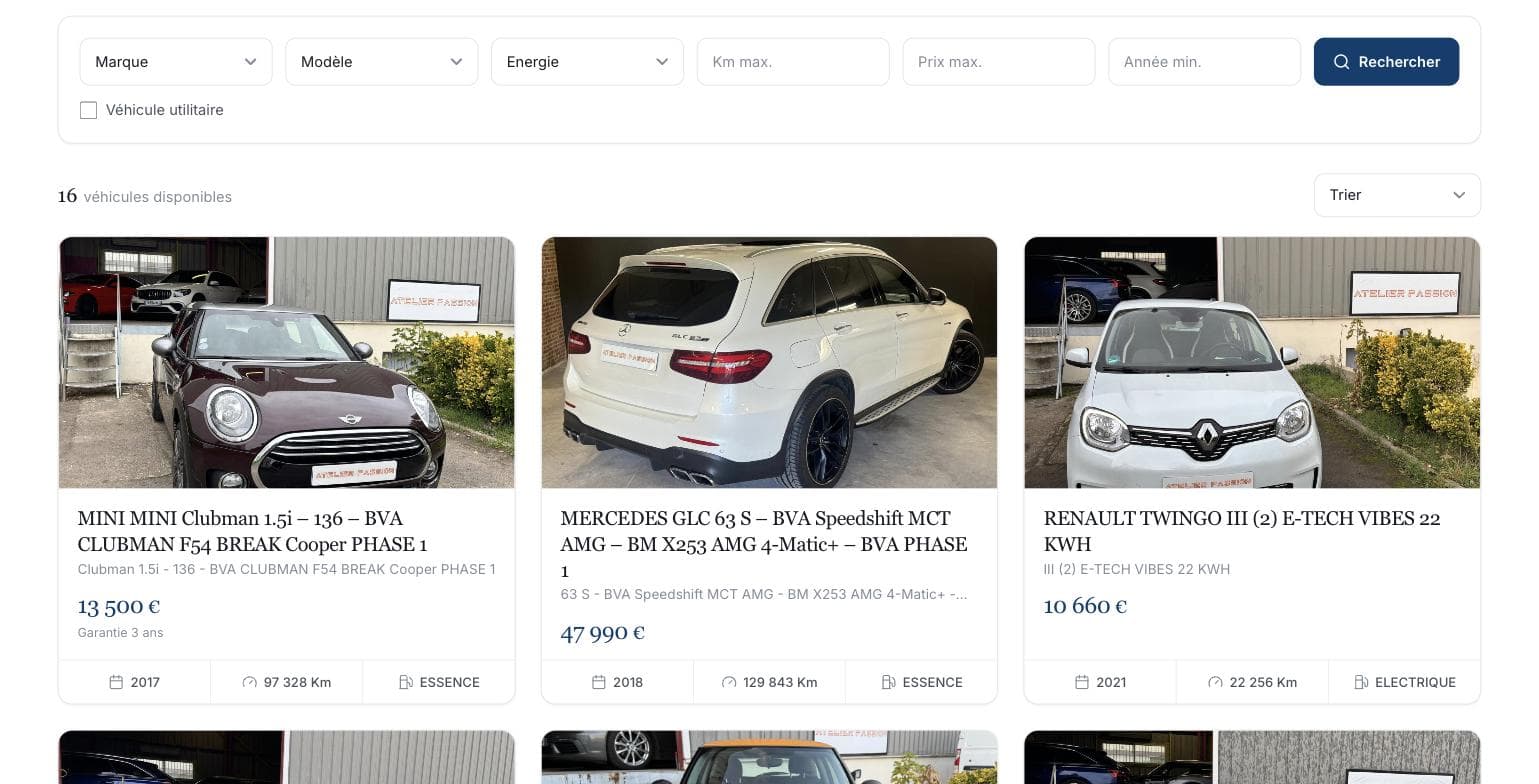Open the MERCEDES GLC 63 S listing title
Viewport: 1539px width, 784px height.
click(764, 544)
